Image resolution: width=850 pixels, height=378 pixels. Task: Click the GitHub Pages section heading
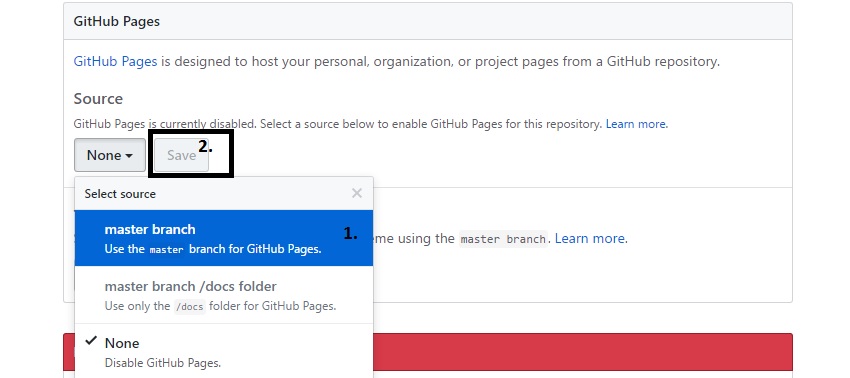tap(117, 21)
